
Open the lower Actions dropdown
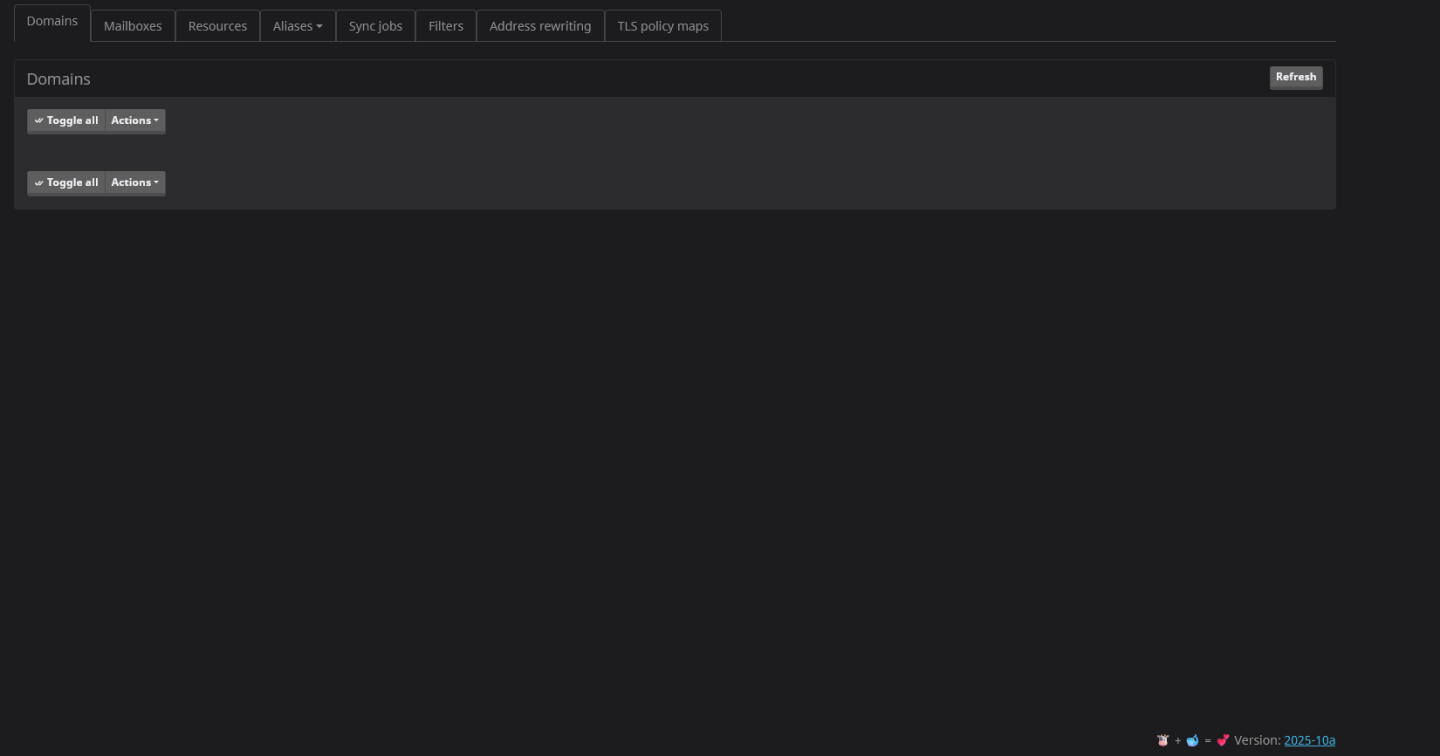135,183
